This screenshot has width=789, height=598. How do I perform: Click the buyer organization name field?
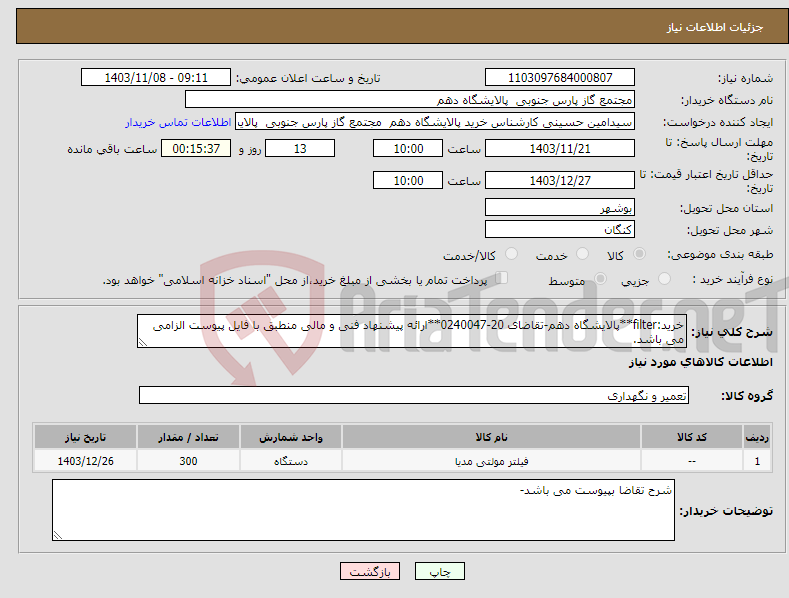pos(410,99)
